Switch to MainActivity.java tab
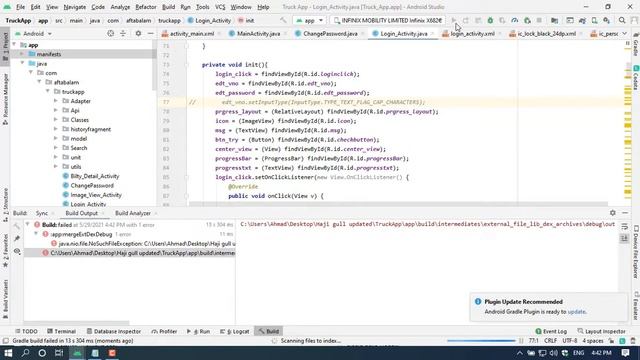 (258, 33)
